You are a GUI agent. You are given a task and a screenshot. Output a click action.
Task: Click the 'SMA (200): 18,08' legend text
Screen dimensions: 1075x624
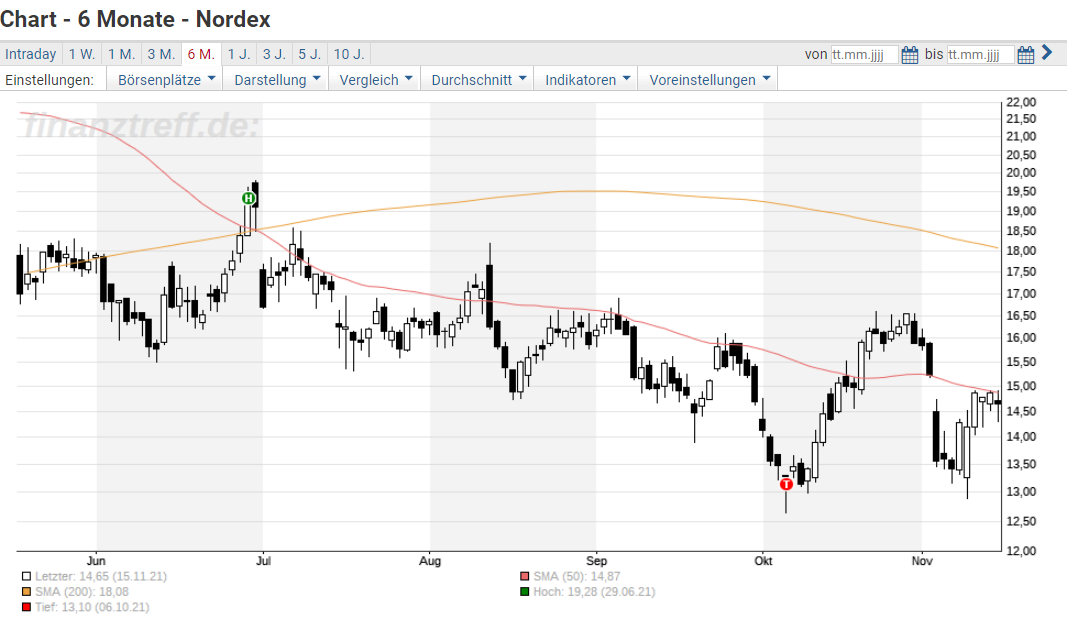82,592
